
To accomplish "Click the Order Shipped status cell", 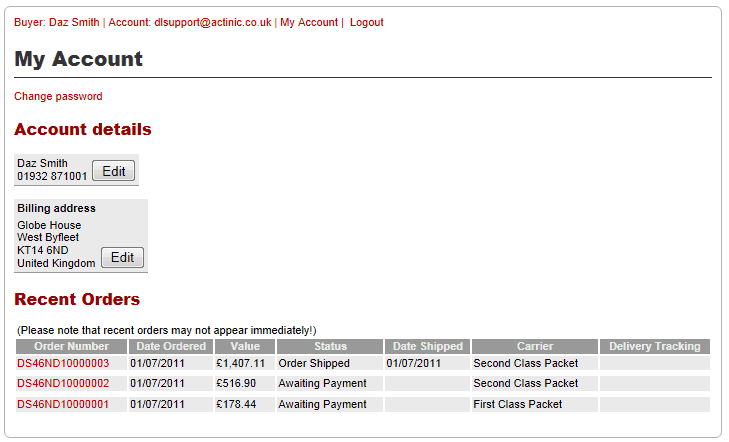I will coord(314,363).
